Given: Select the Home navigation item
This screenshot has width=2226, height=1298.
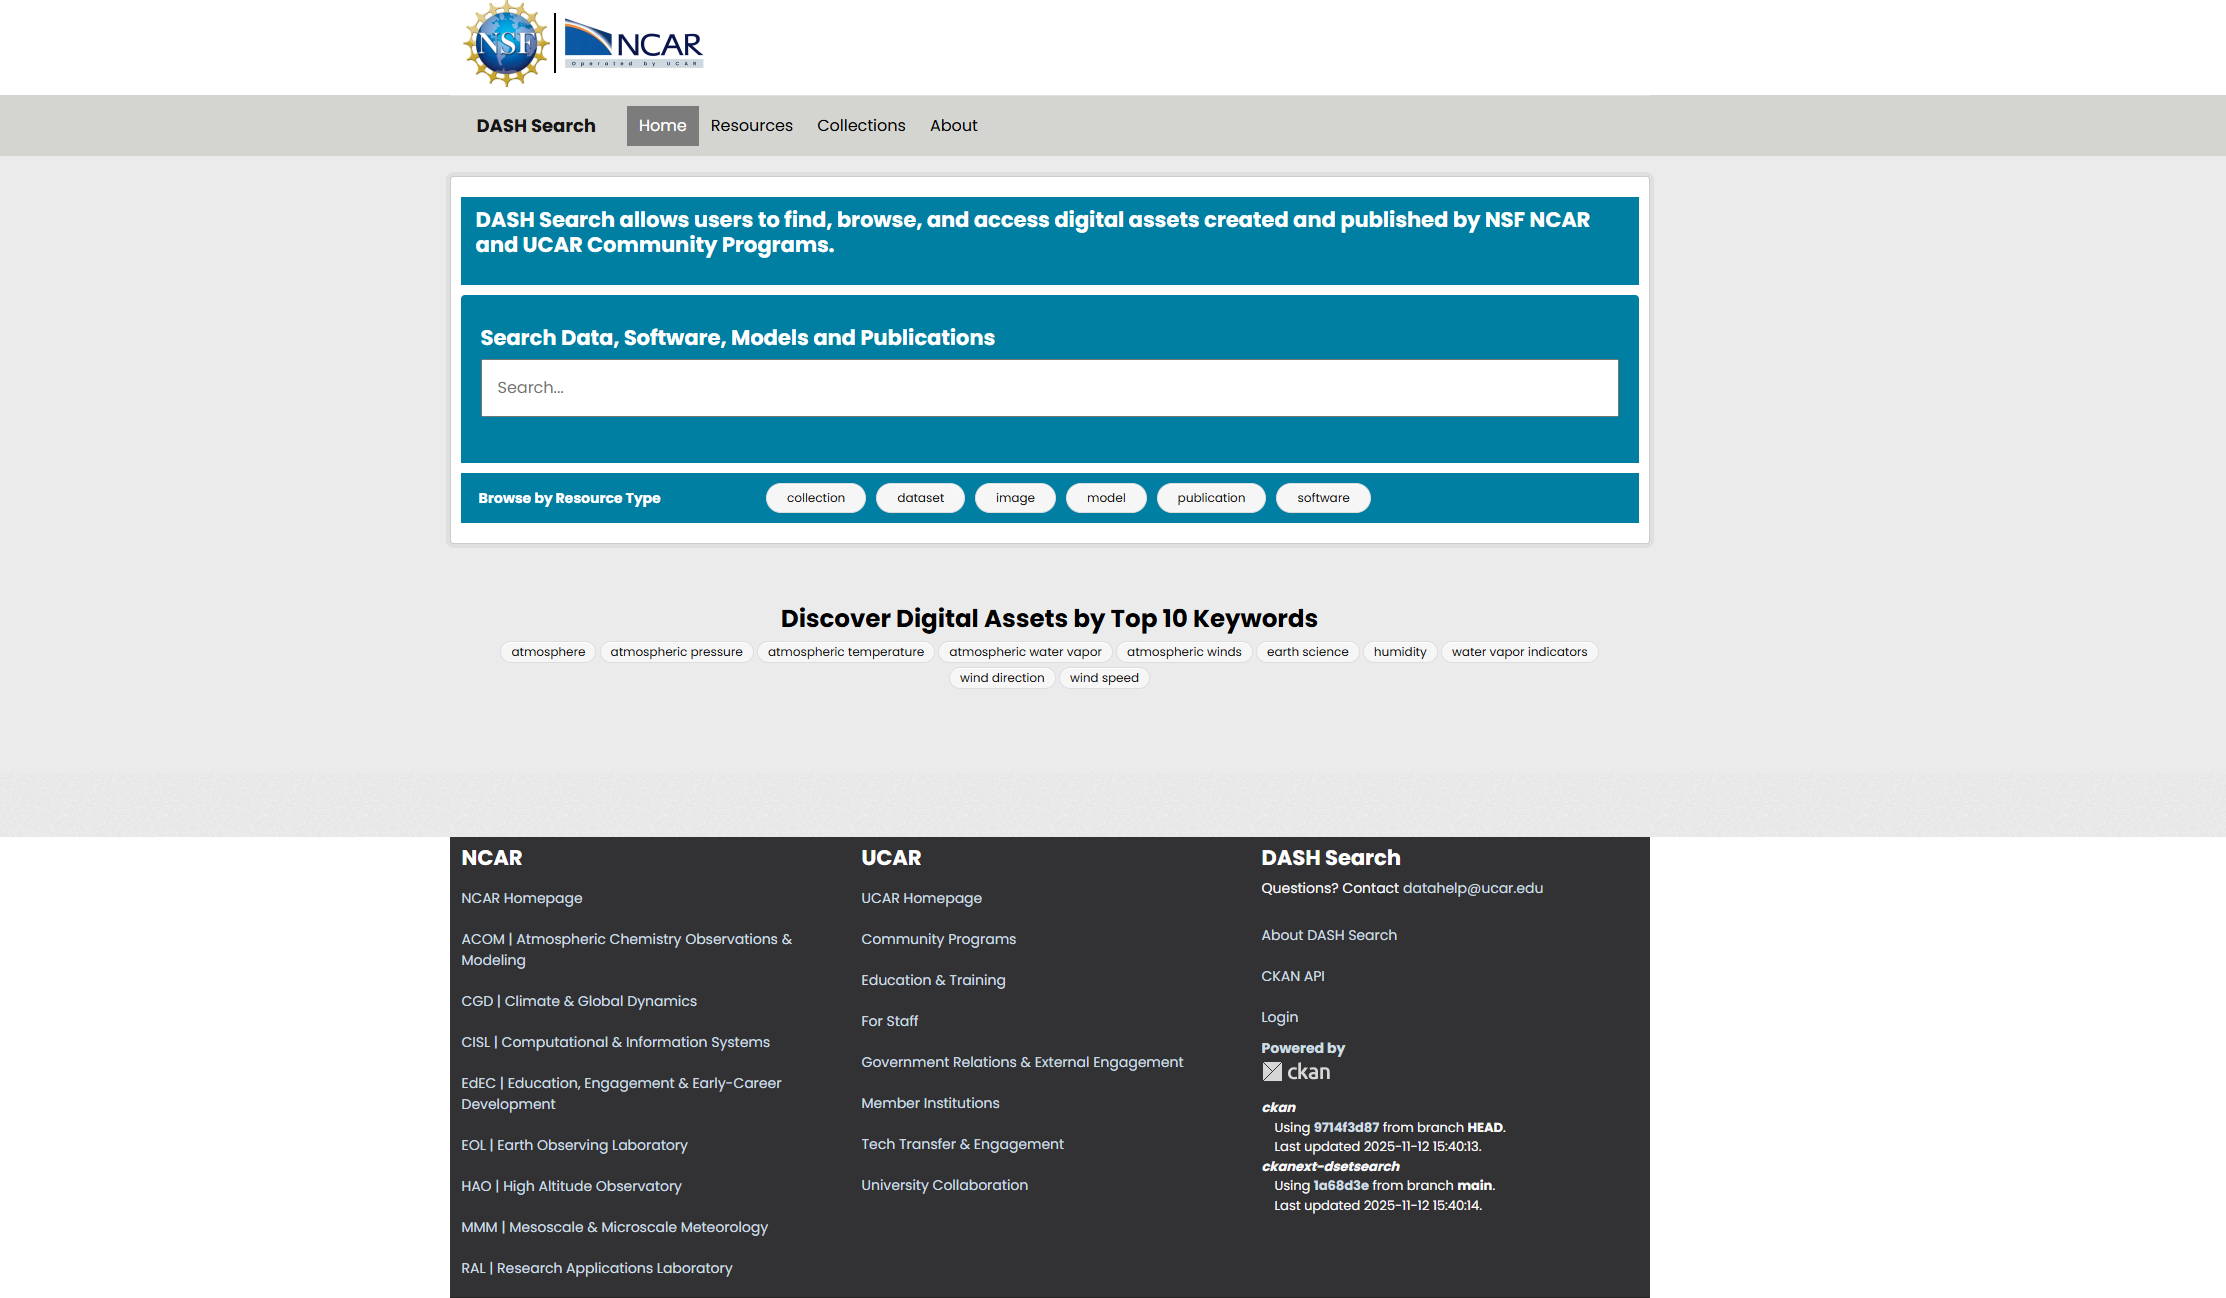Looking at the screenshot, I should (662, 125).
